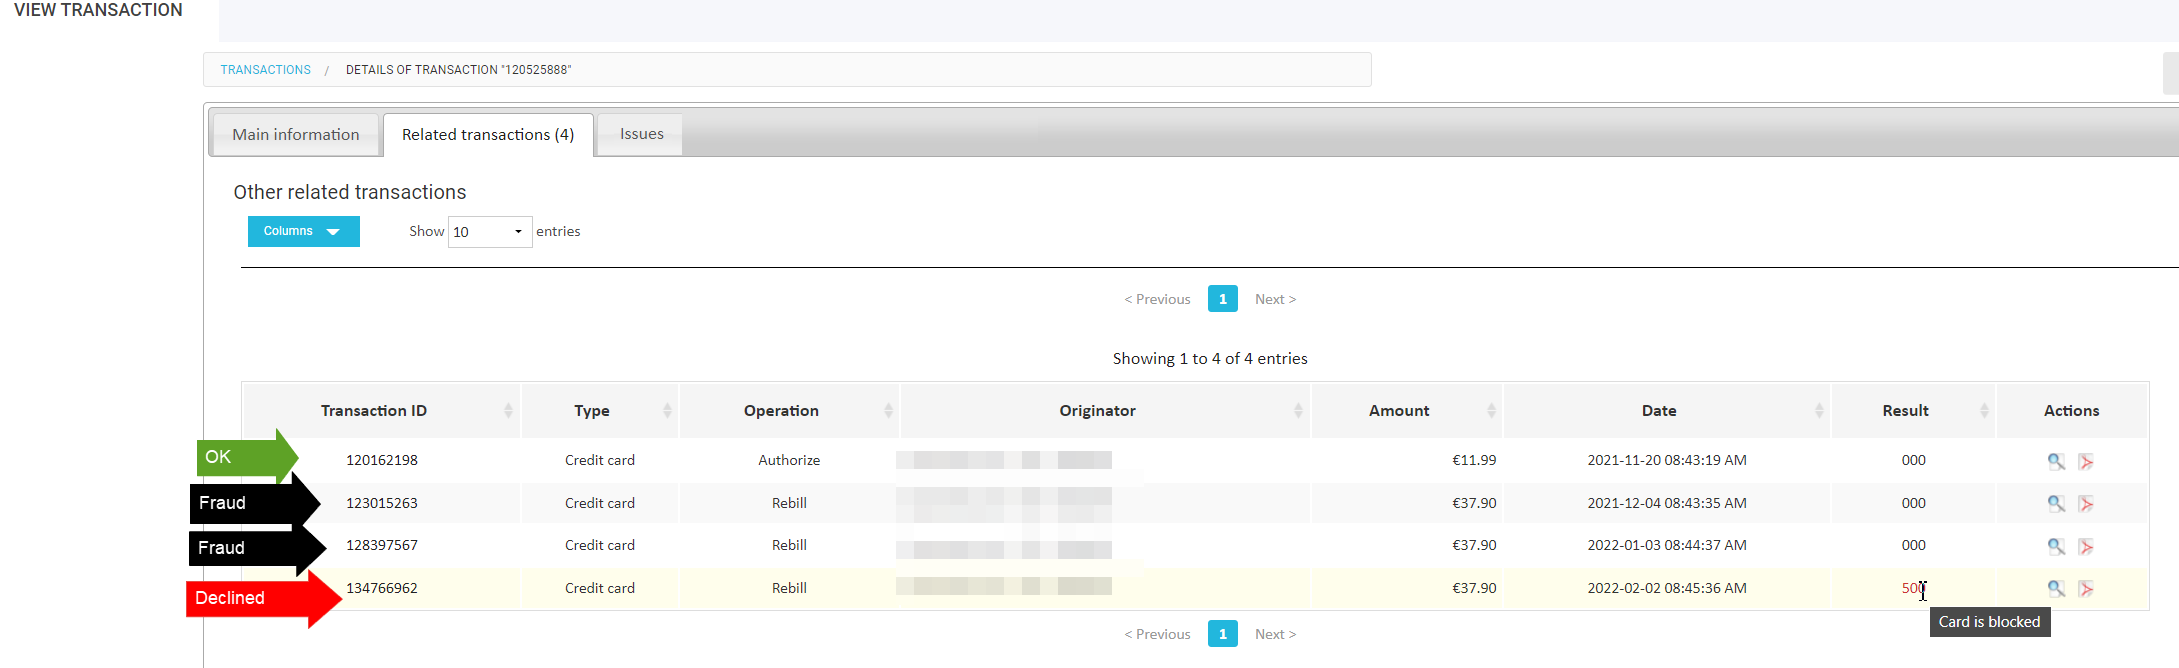2179x668 pixels.
Task: Sort table by Transaction ID column arrows
Action: pos(508,411)
